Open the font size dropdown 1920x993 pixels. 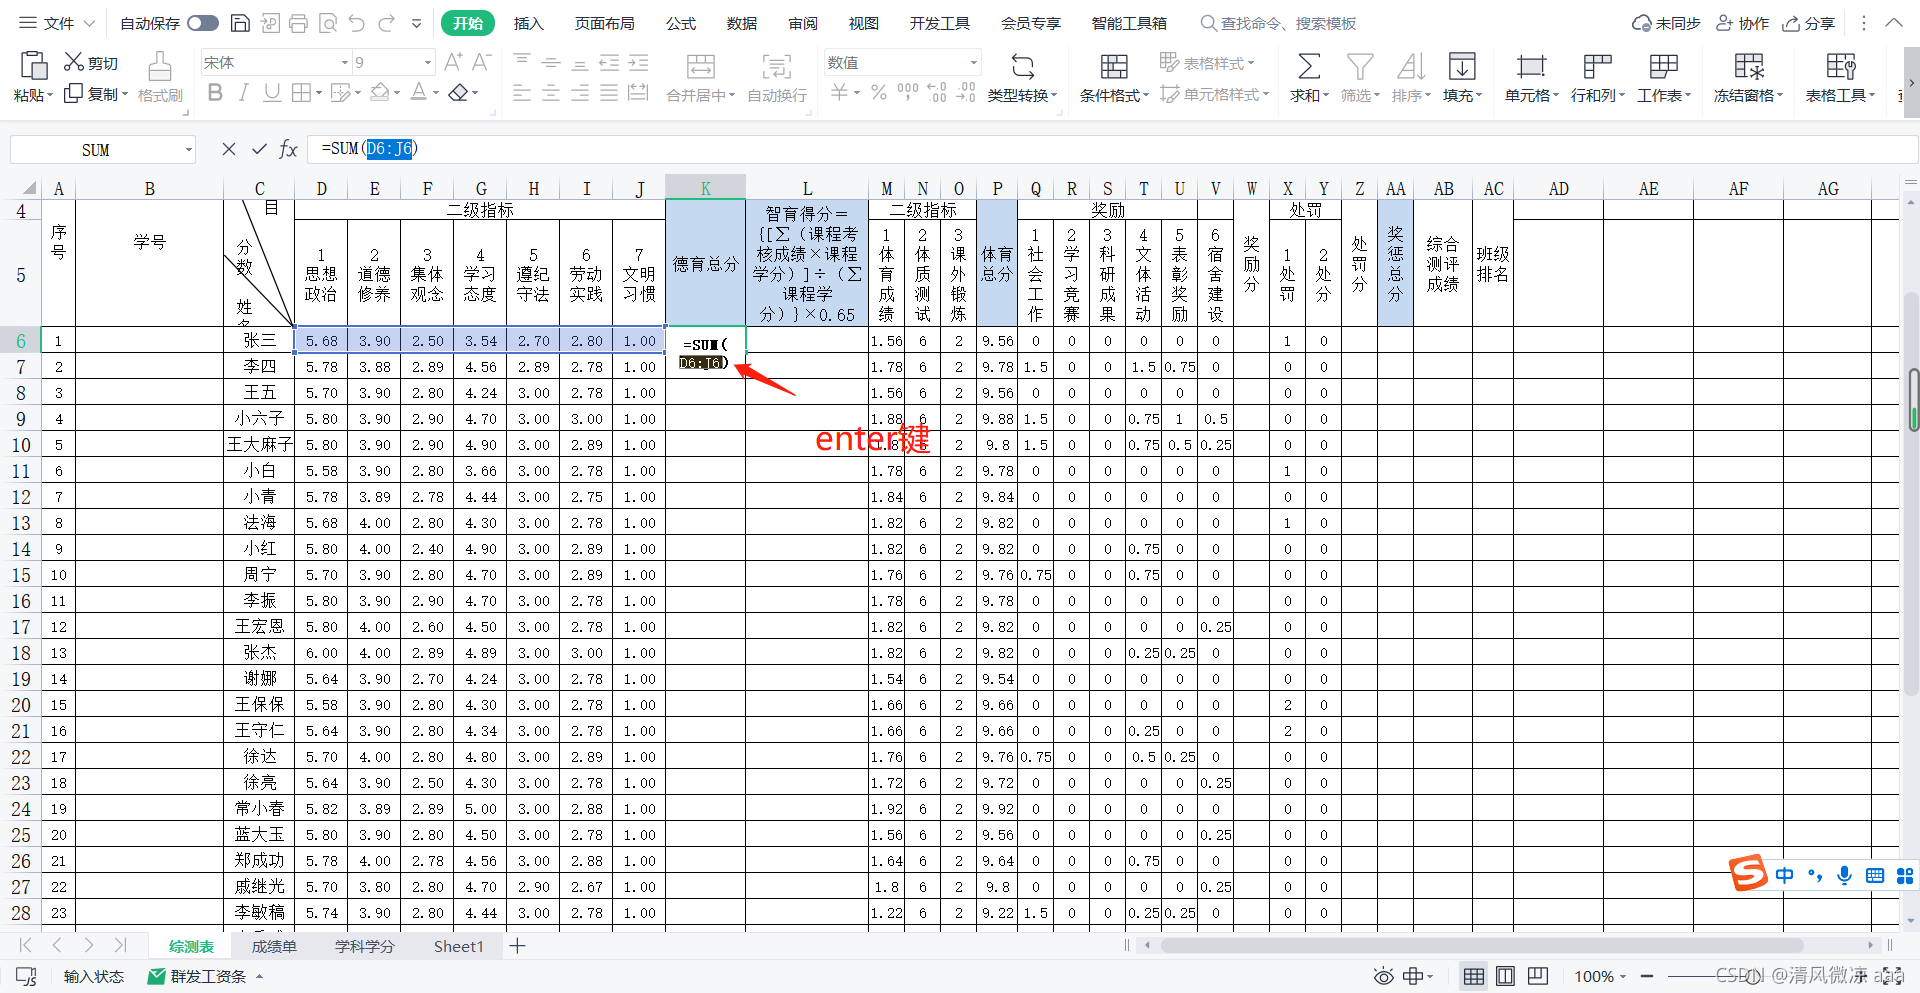click(x=428, y=62)
